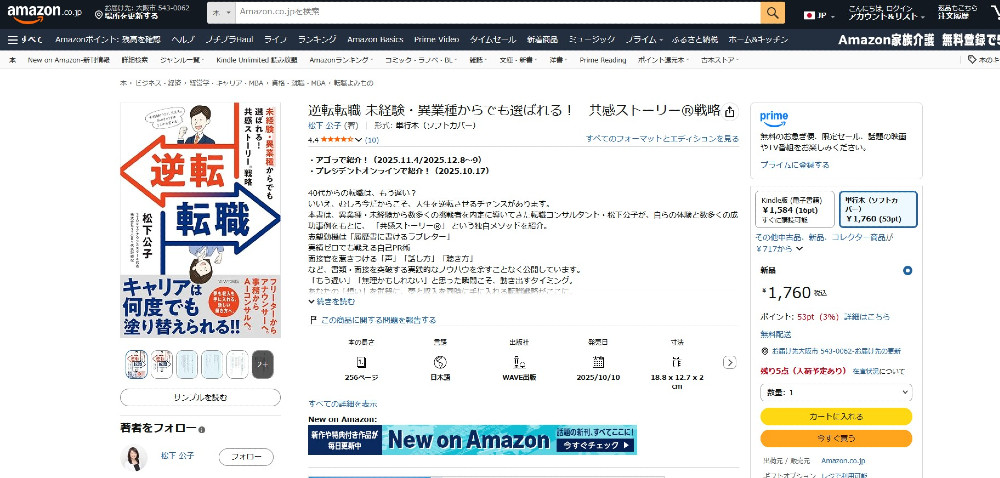Open the コミック・ラノベ・BL submenu
The width and height of the screenshot is (1000, 478).
pyautogui.click(x=422, y=60)
